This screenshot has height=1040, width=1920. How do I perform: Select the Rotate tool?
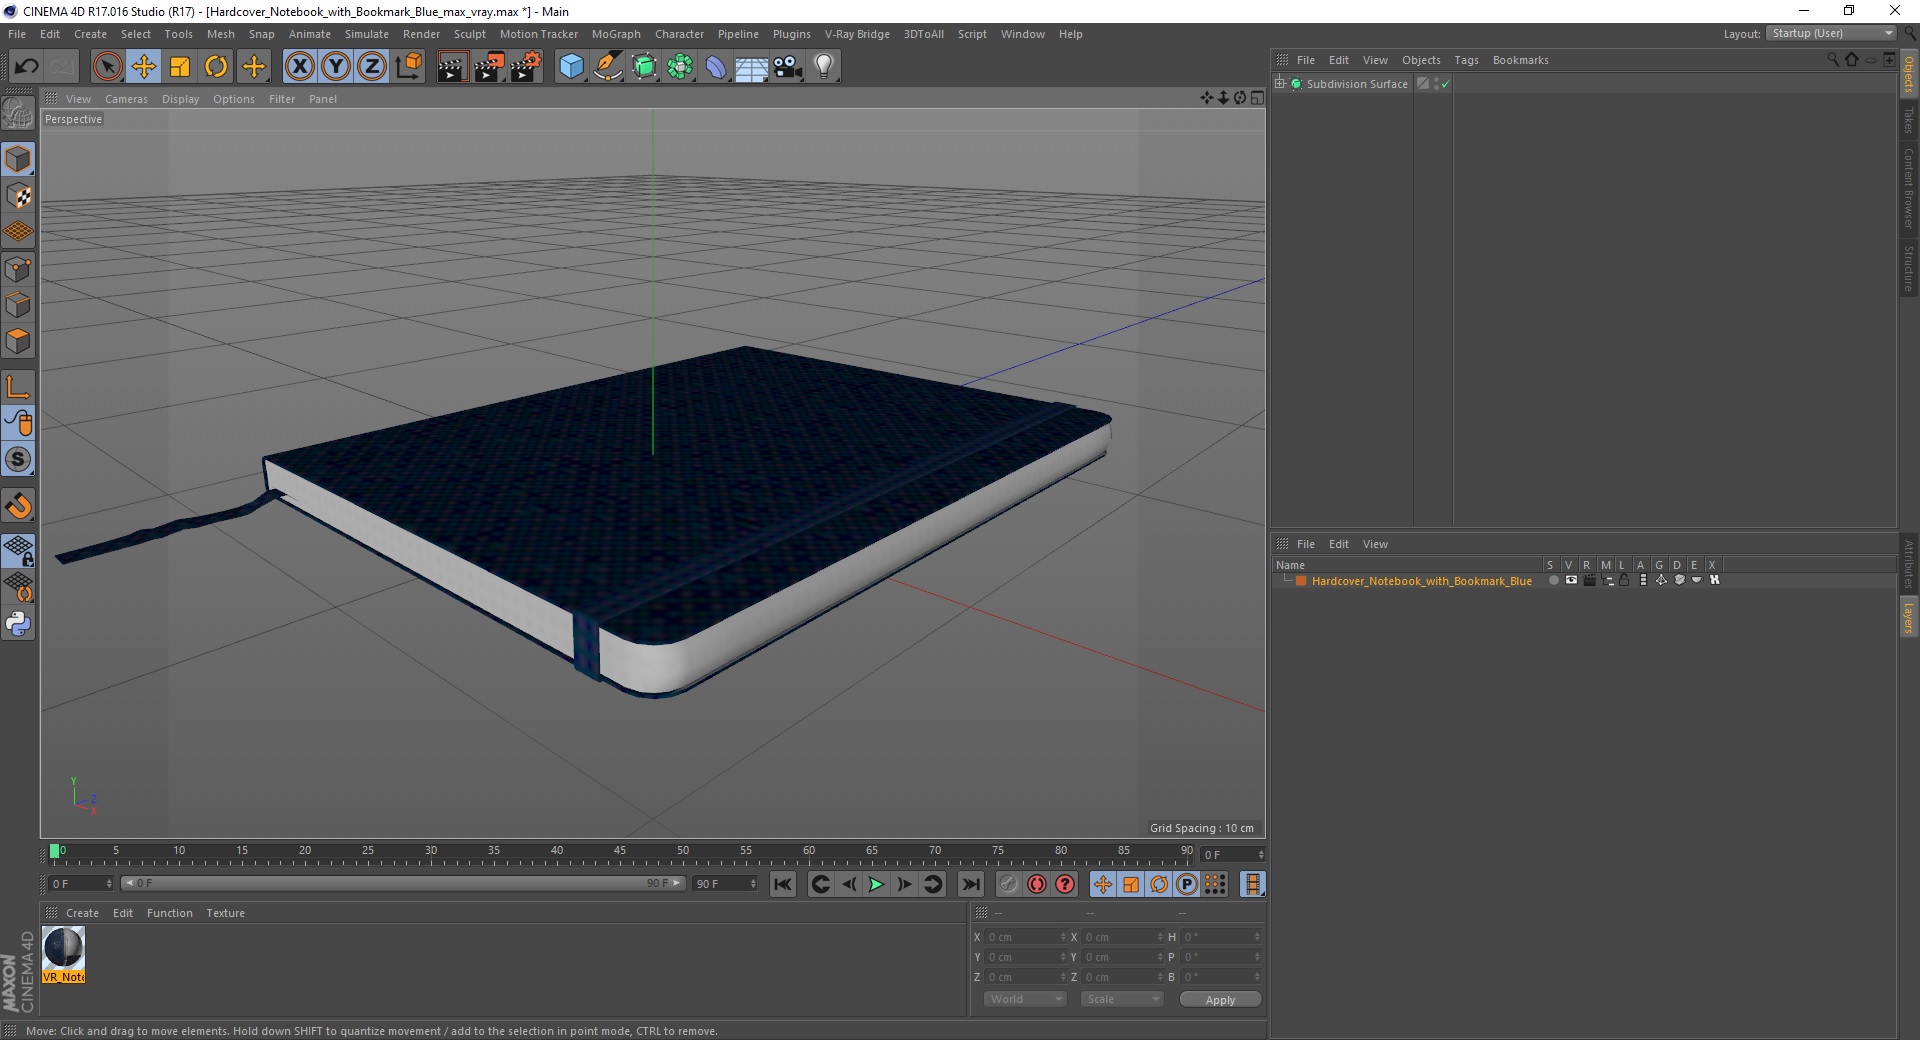[x=216, y=67]
